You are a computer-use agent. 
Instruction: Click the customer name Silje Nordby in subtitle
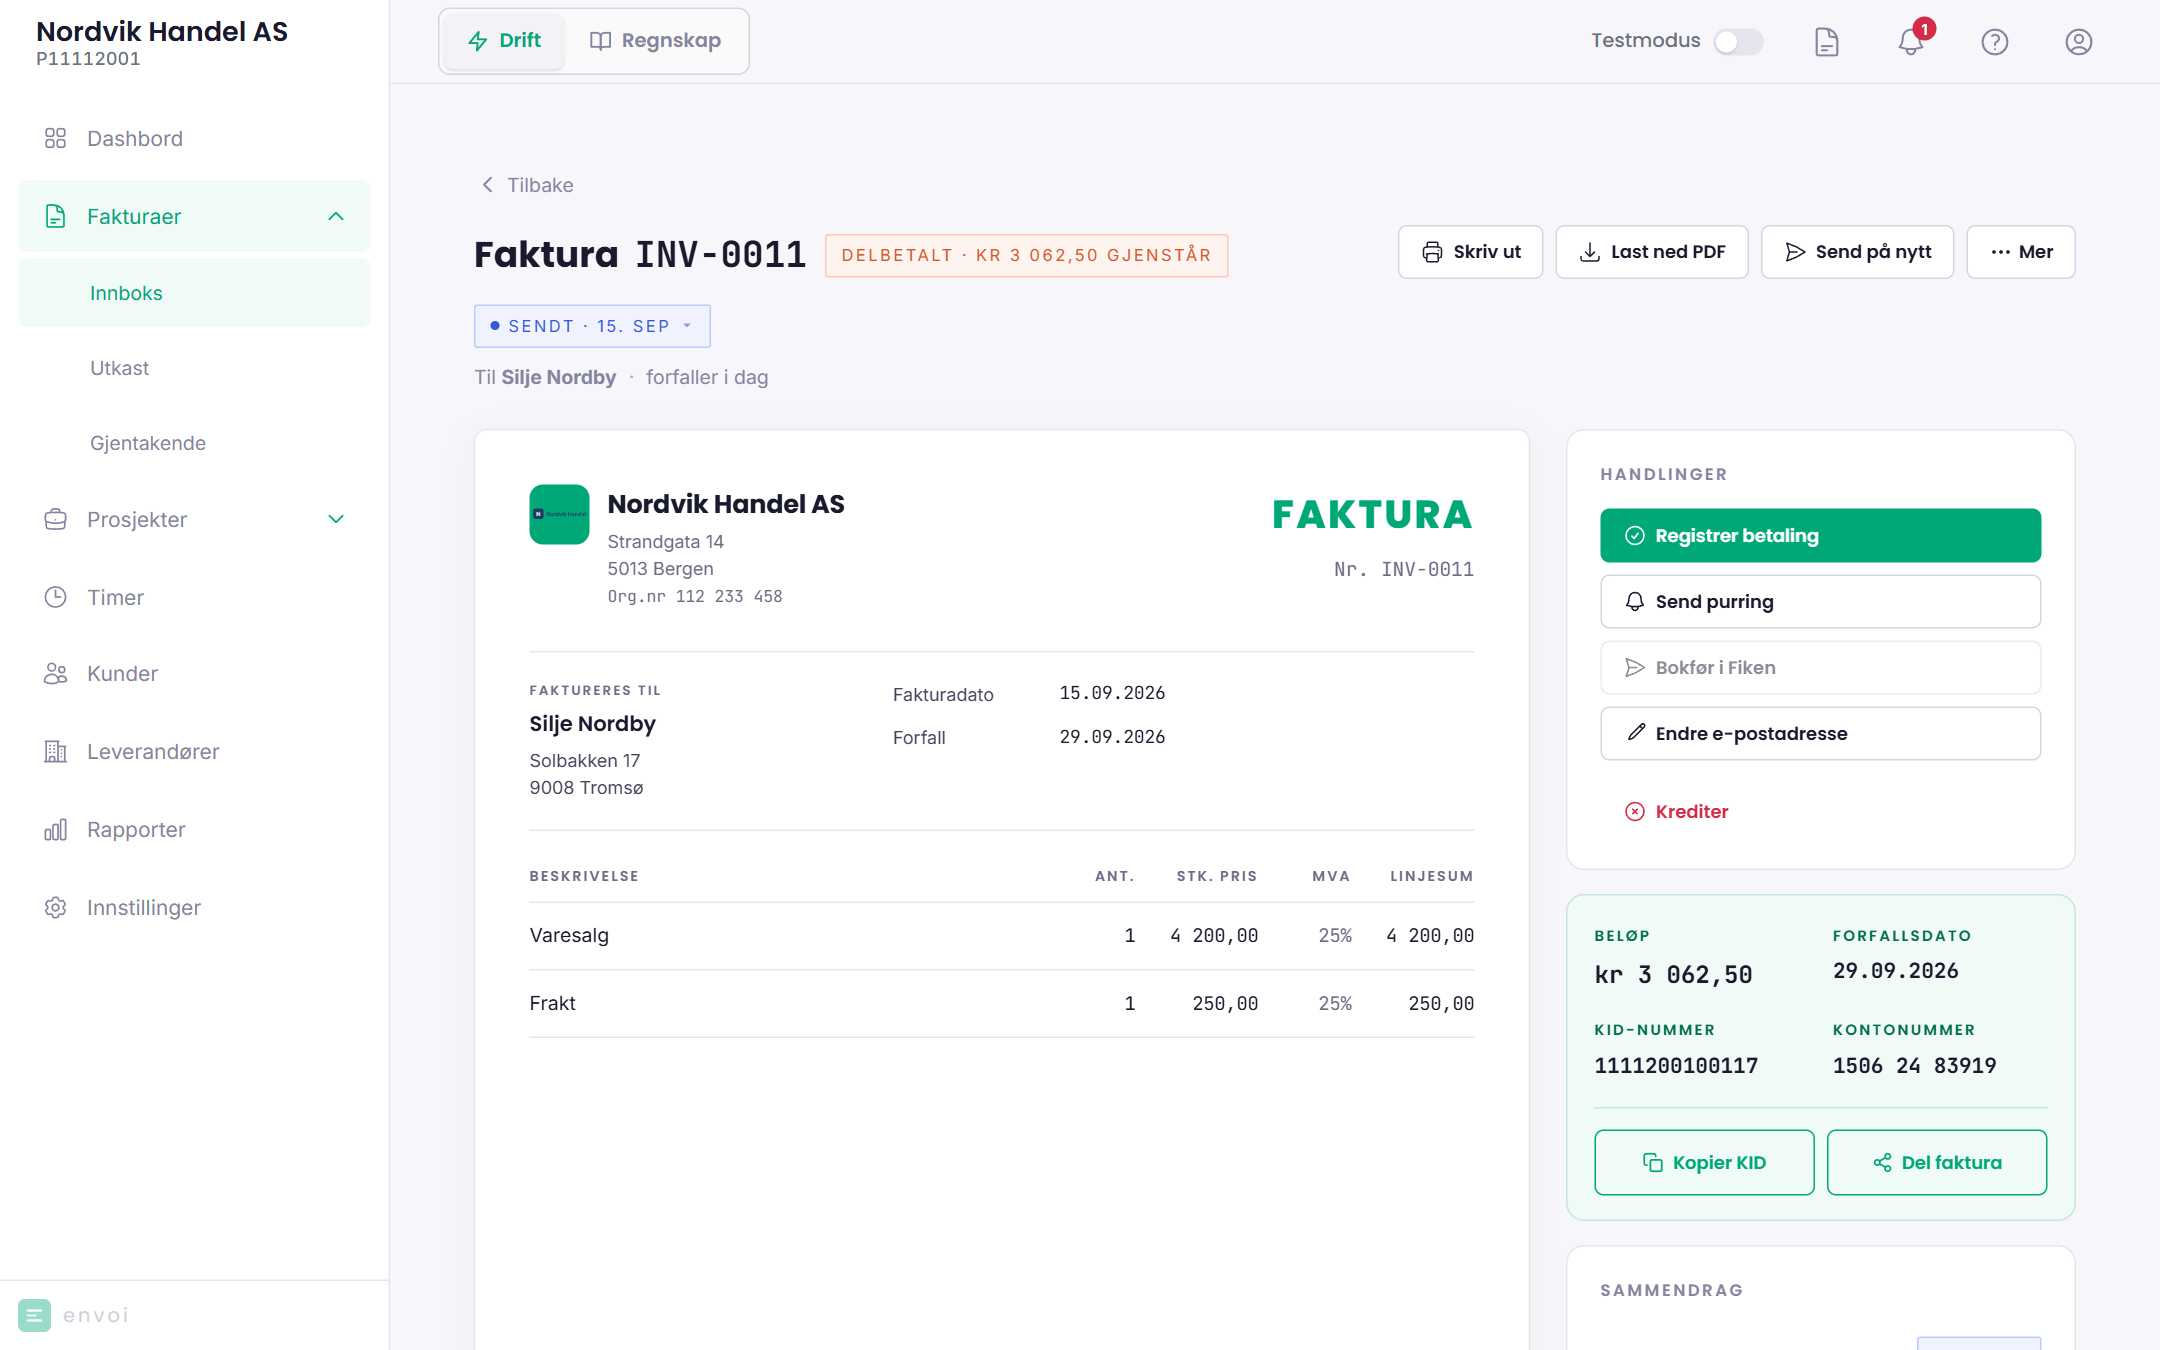click(558, 377)
